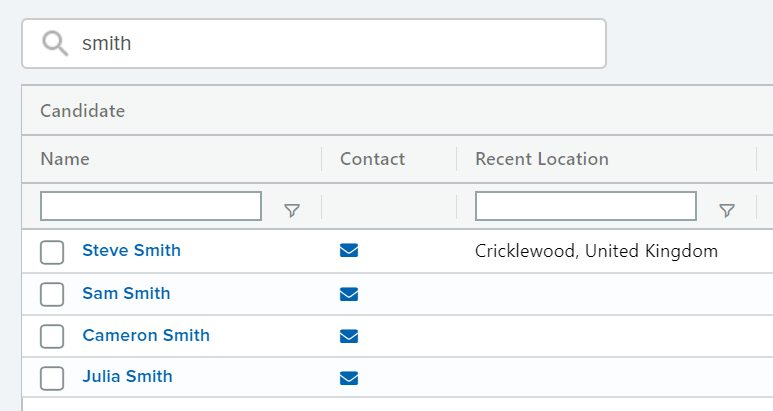Email Steve Smith via envelope icon

pyautogui.click(x=349, y=250)
